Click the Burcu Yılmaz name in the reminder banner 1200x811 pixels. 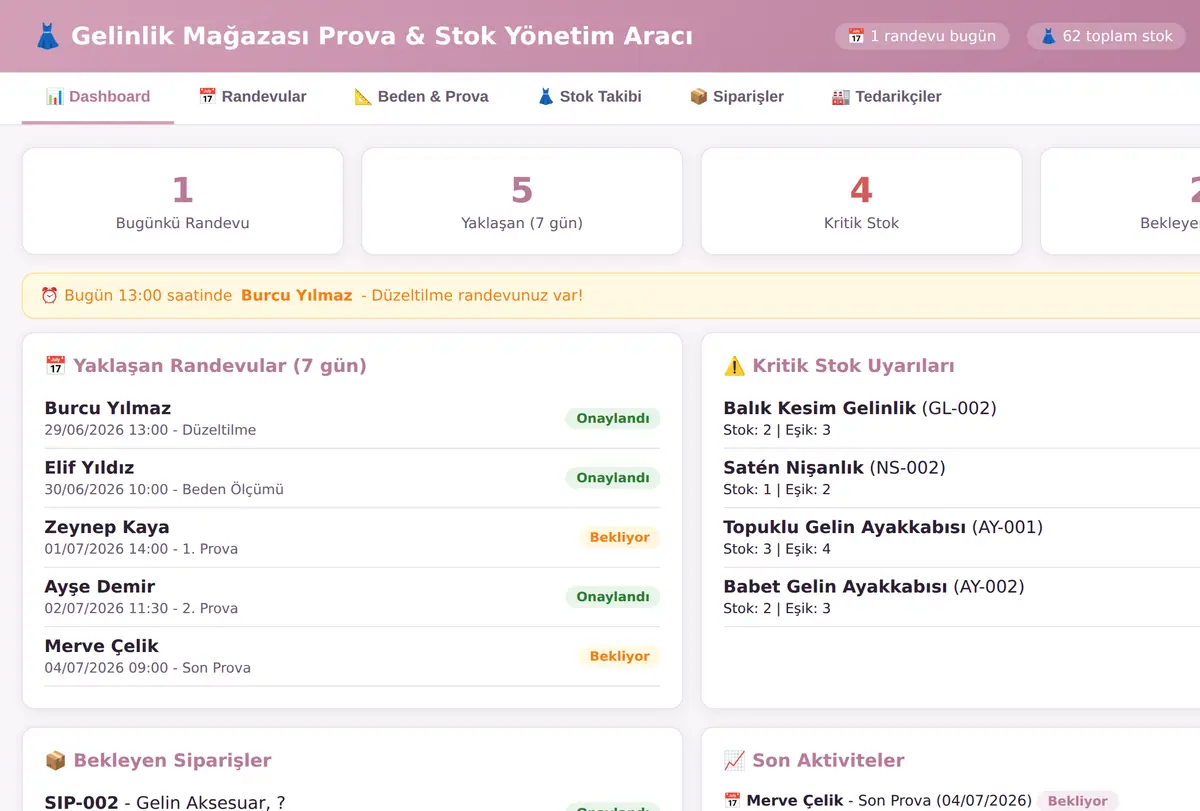click(297, 295)
